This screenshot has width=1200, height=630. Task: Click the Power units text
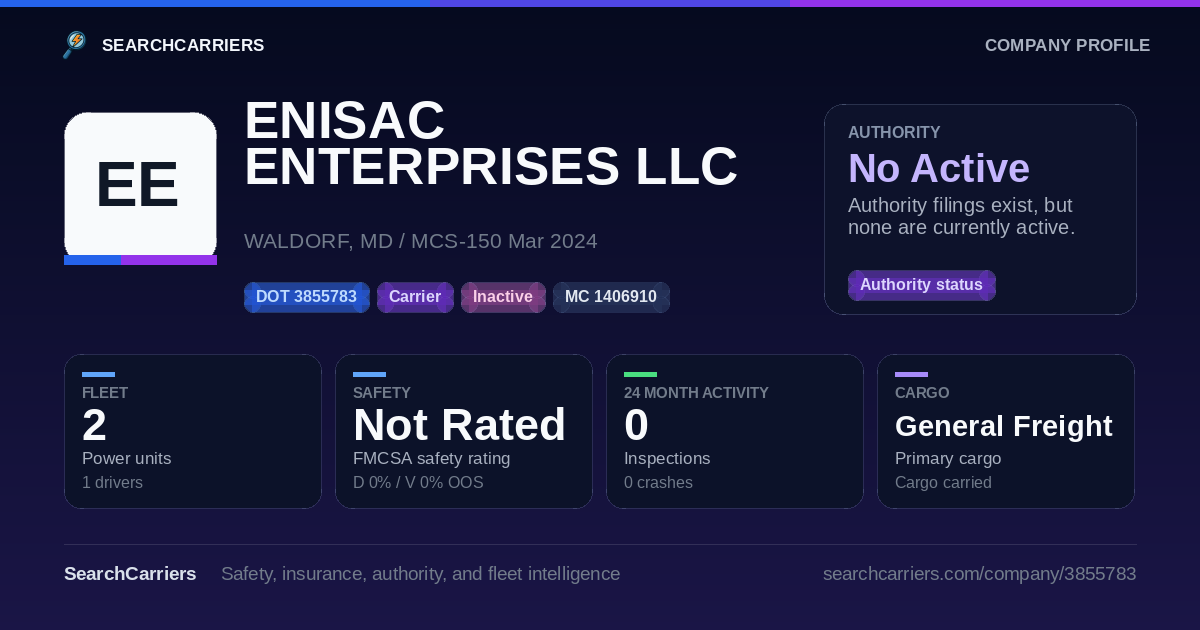tap(126, 458)
